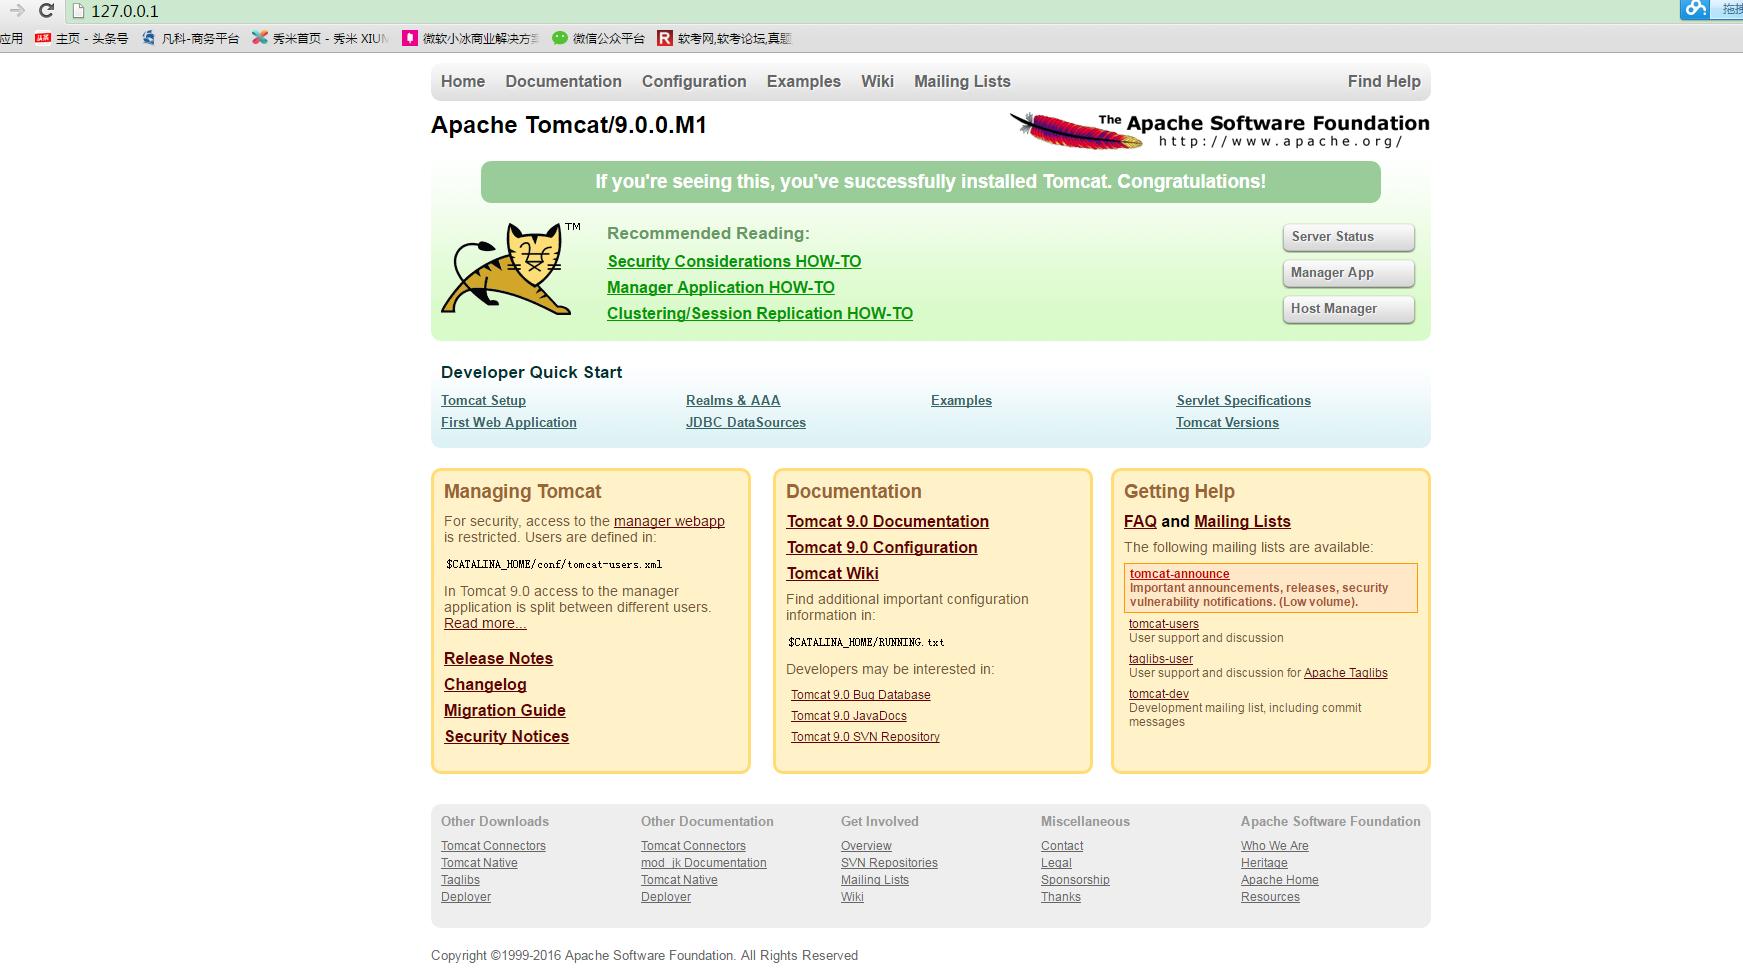Image resolution: width=1743 pixels, height=969 pixels.
Task: Open Examples in the top navigation bar
Action: point(804,82)
